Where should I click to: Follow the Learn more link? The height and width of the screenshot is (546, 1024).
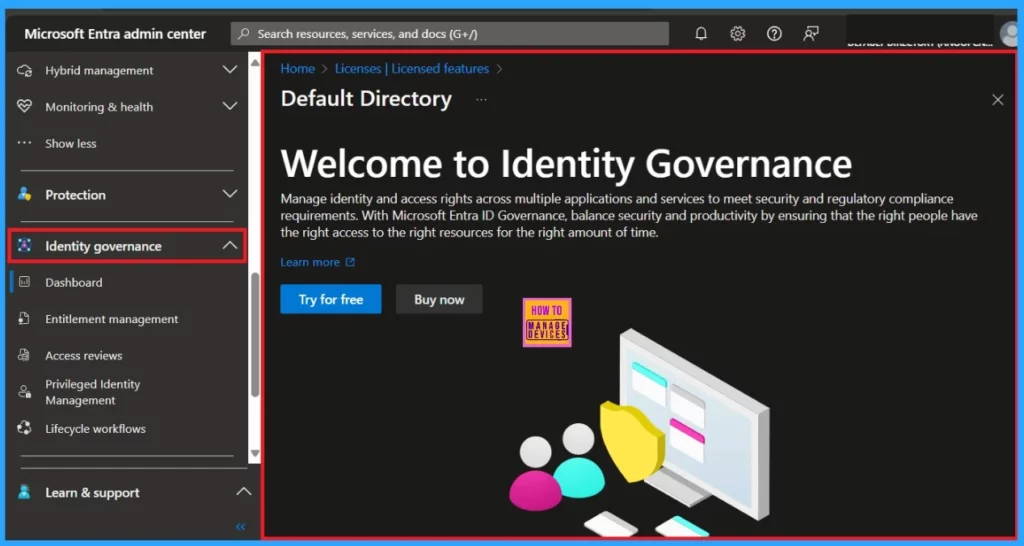tap(310, 262)
